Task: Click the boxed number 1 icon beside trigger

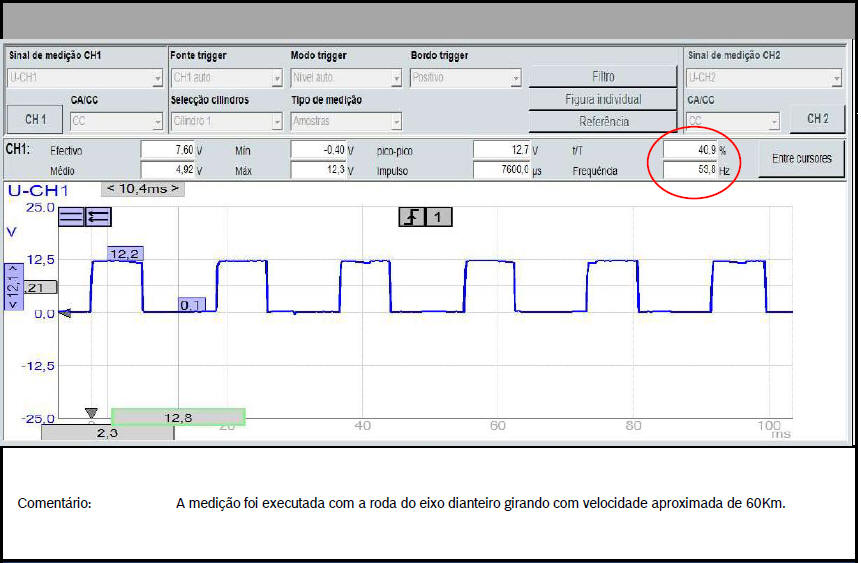Action: 439,216
